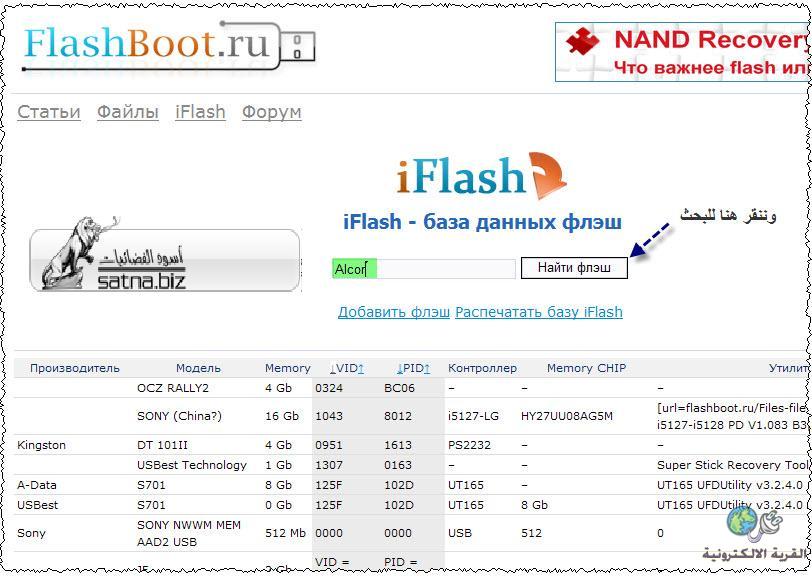Image resolution: width=812 pixels, height=576 pixels.
Task: Open the NAND Recovery banner ad
Action: pos(683,52)
